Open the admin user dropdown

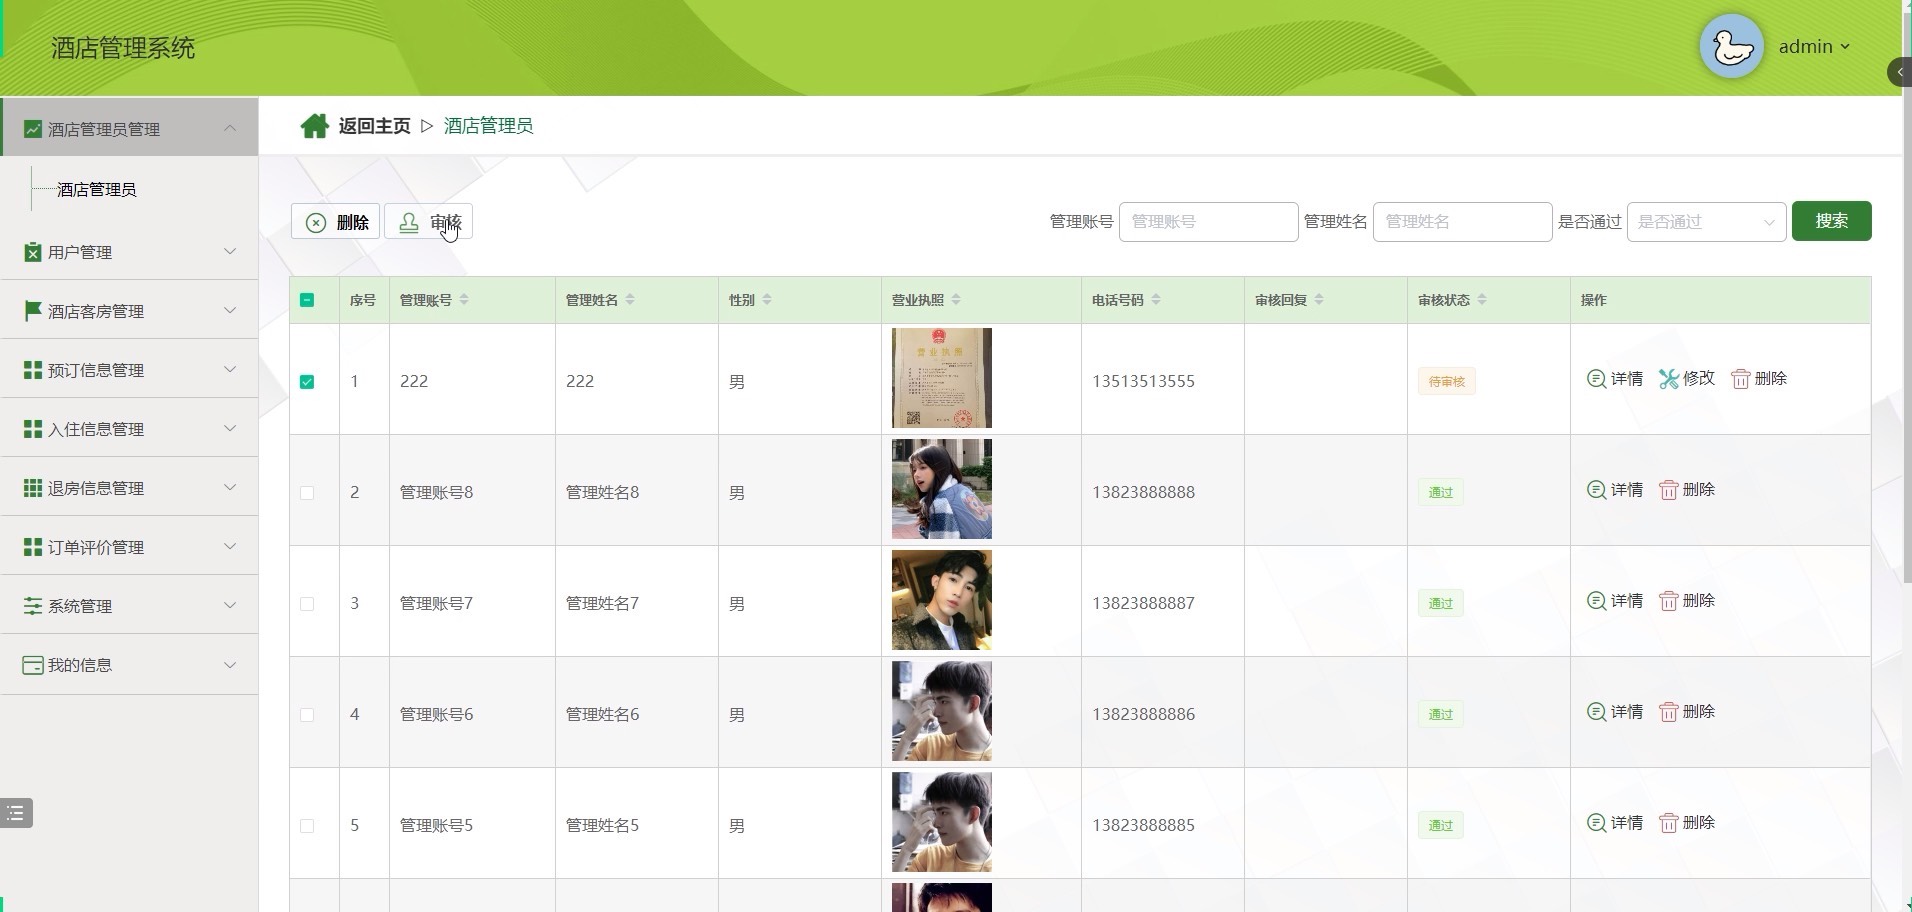1814,47
